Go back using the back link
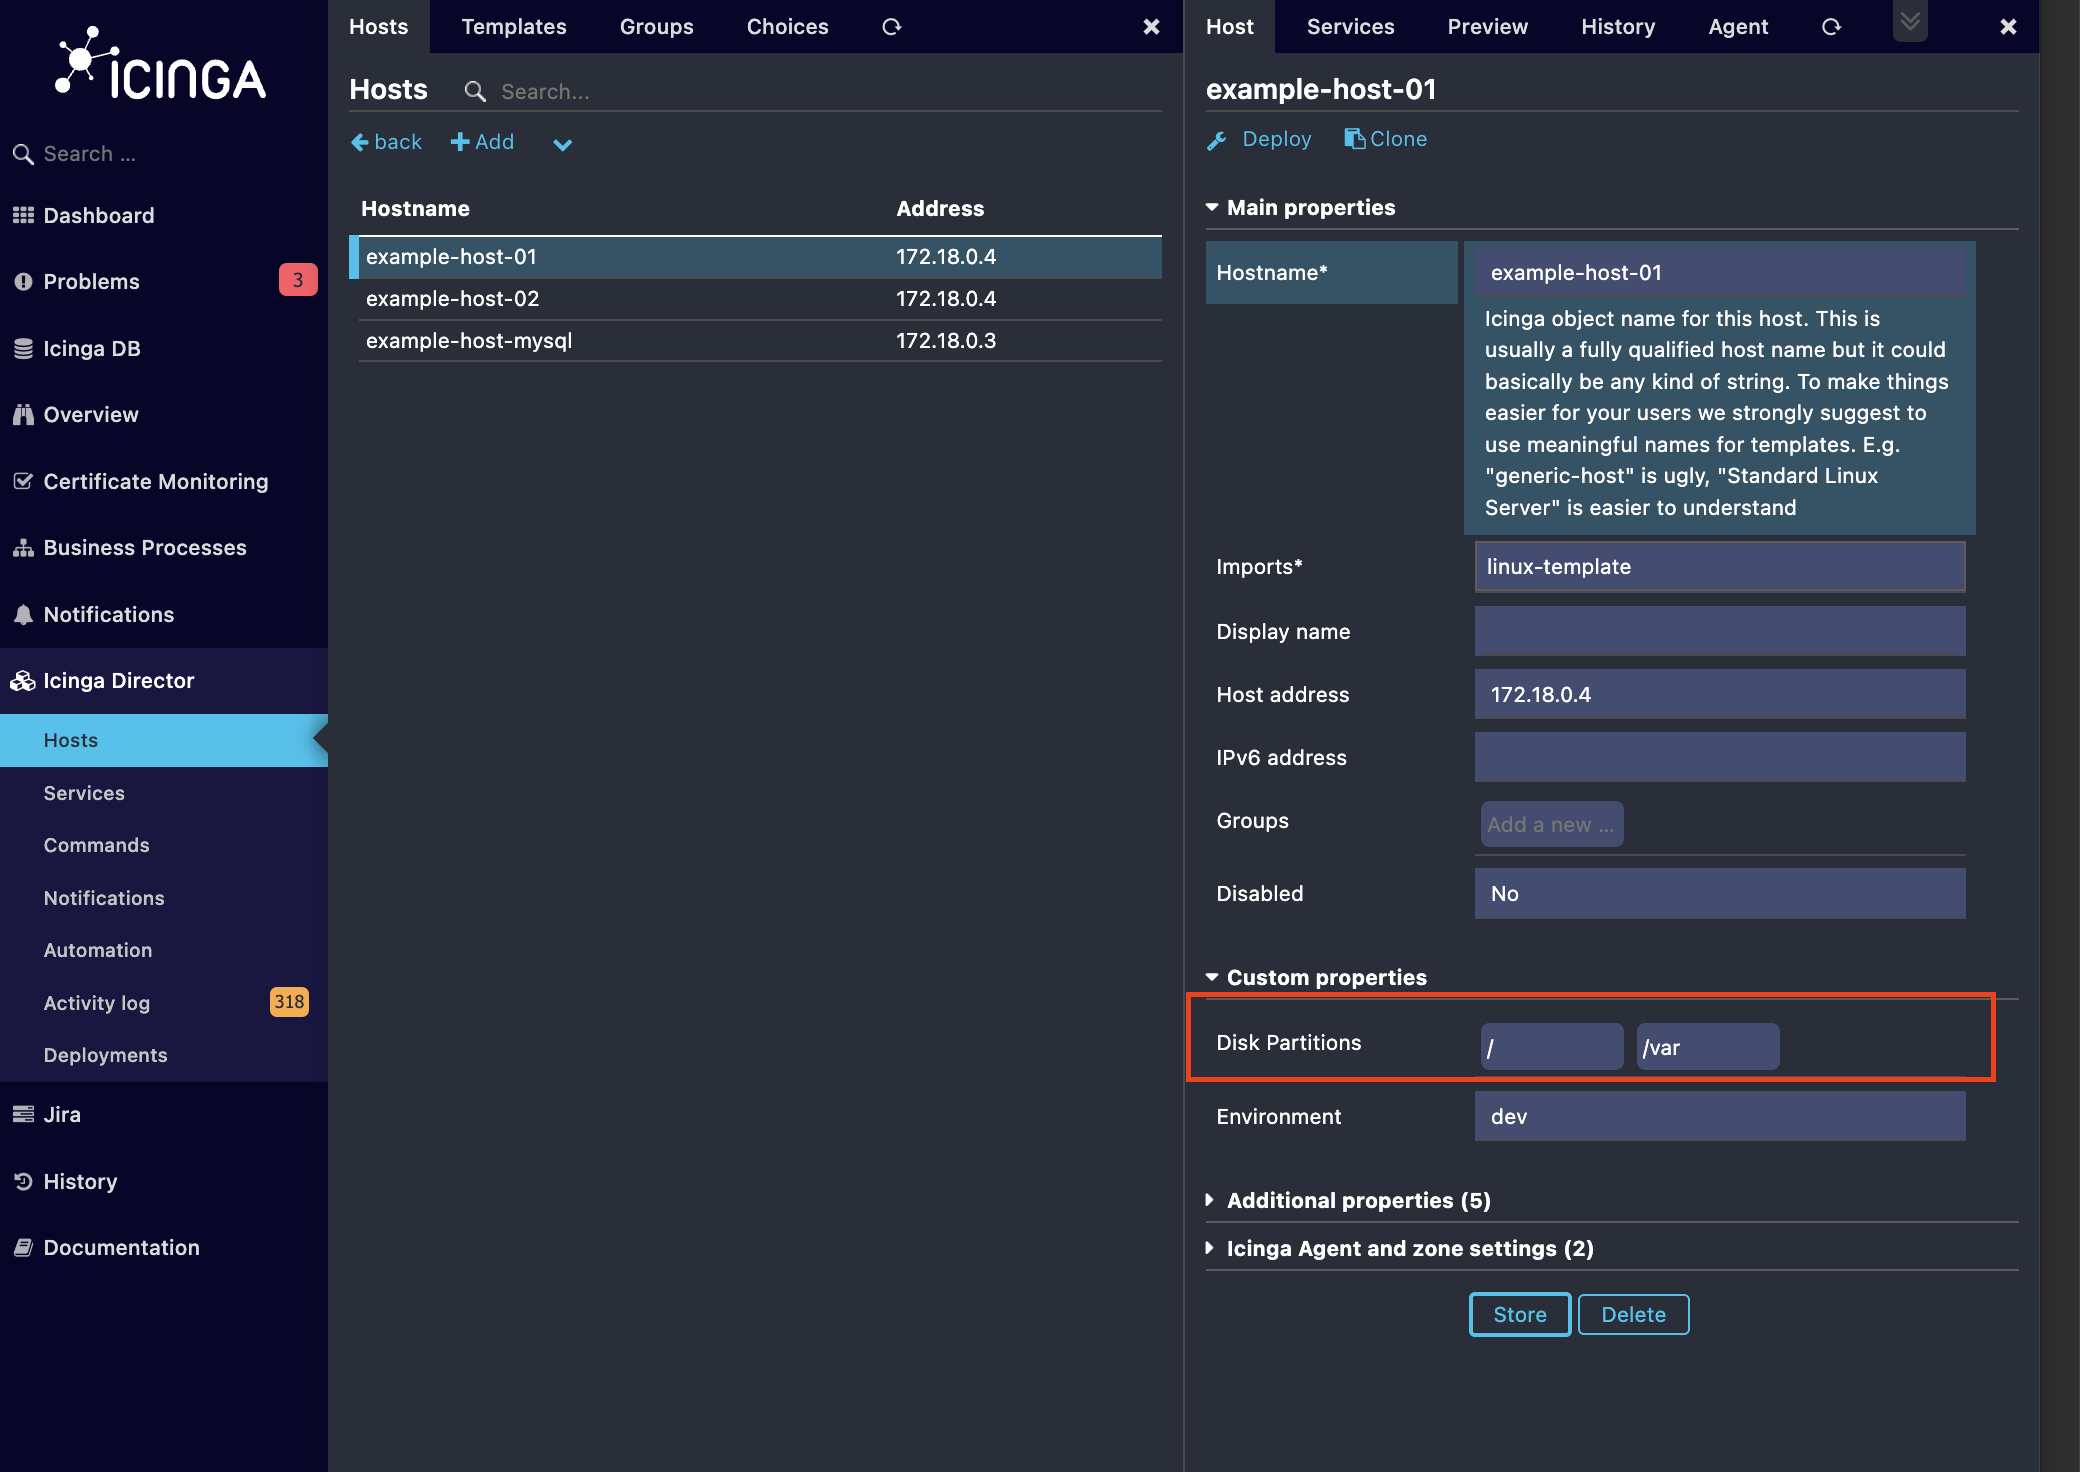 click(x=386, y=142)
